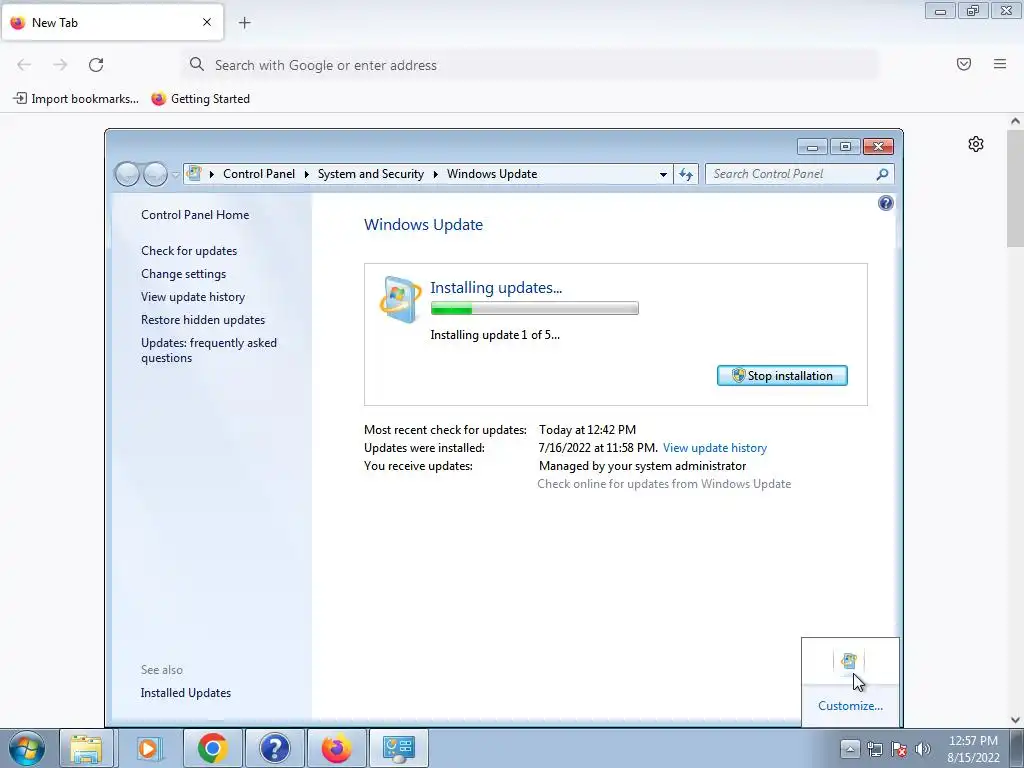1024x768 pixels.
Task: Reload the current Firefox page
Action: [x=96, y=65]
